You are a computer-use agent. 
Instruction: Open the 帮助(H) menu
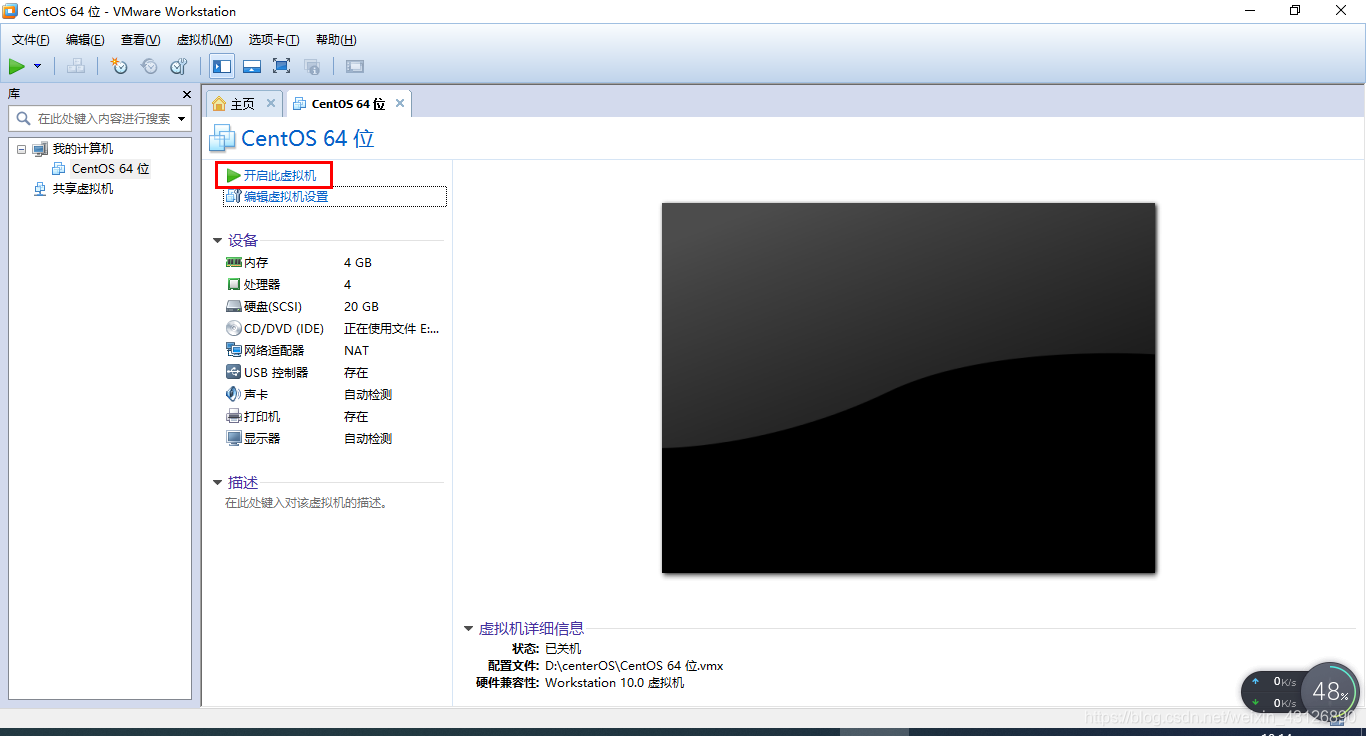(336, 40)
